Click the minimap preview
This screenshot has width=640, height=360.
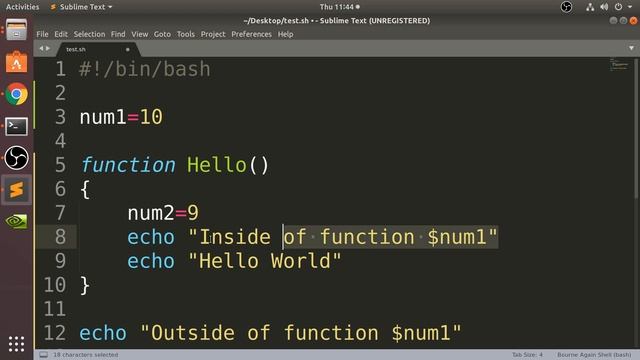pos(619,64)
